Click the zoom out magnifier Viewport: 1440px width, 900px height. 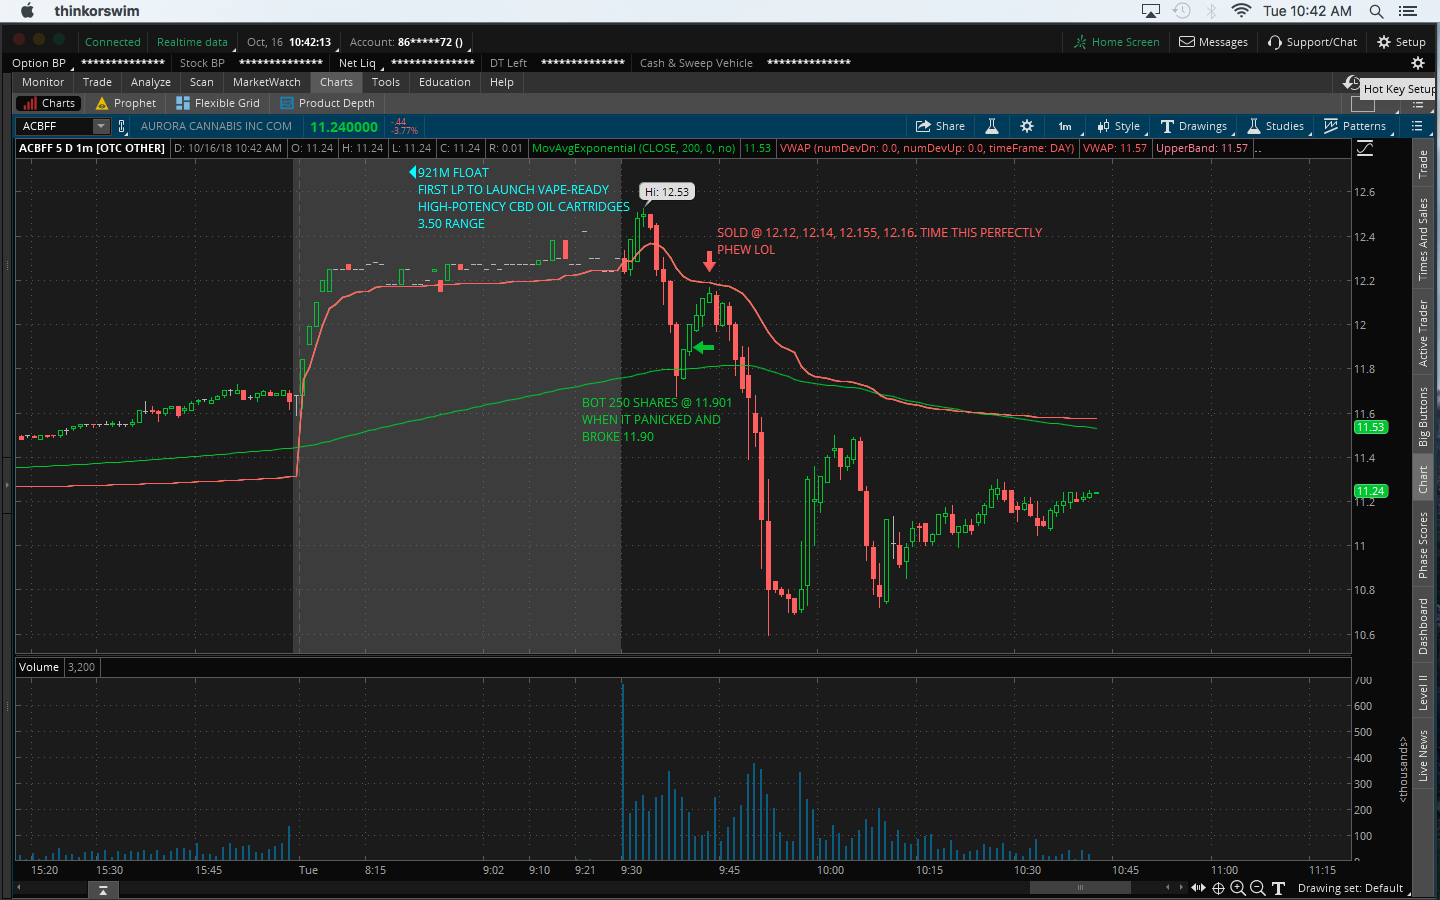(1258, 888)
